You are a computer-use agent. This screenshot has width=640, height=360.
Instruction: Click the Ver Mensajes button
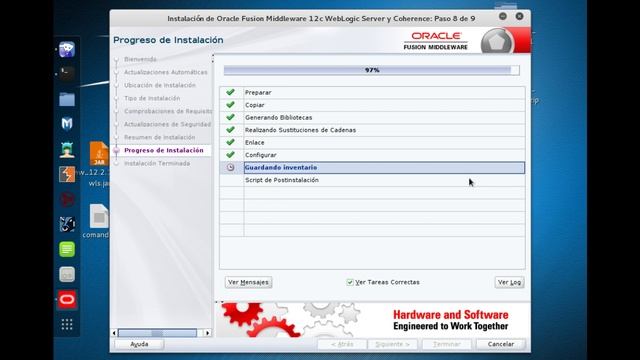tap(248, 282)
